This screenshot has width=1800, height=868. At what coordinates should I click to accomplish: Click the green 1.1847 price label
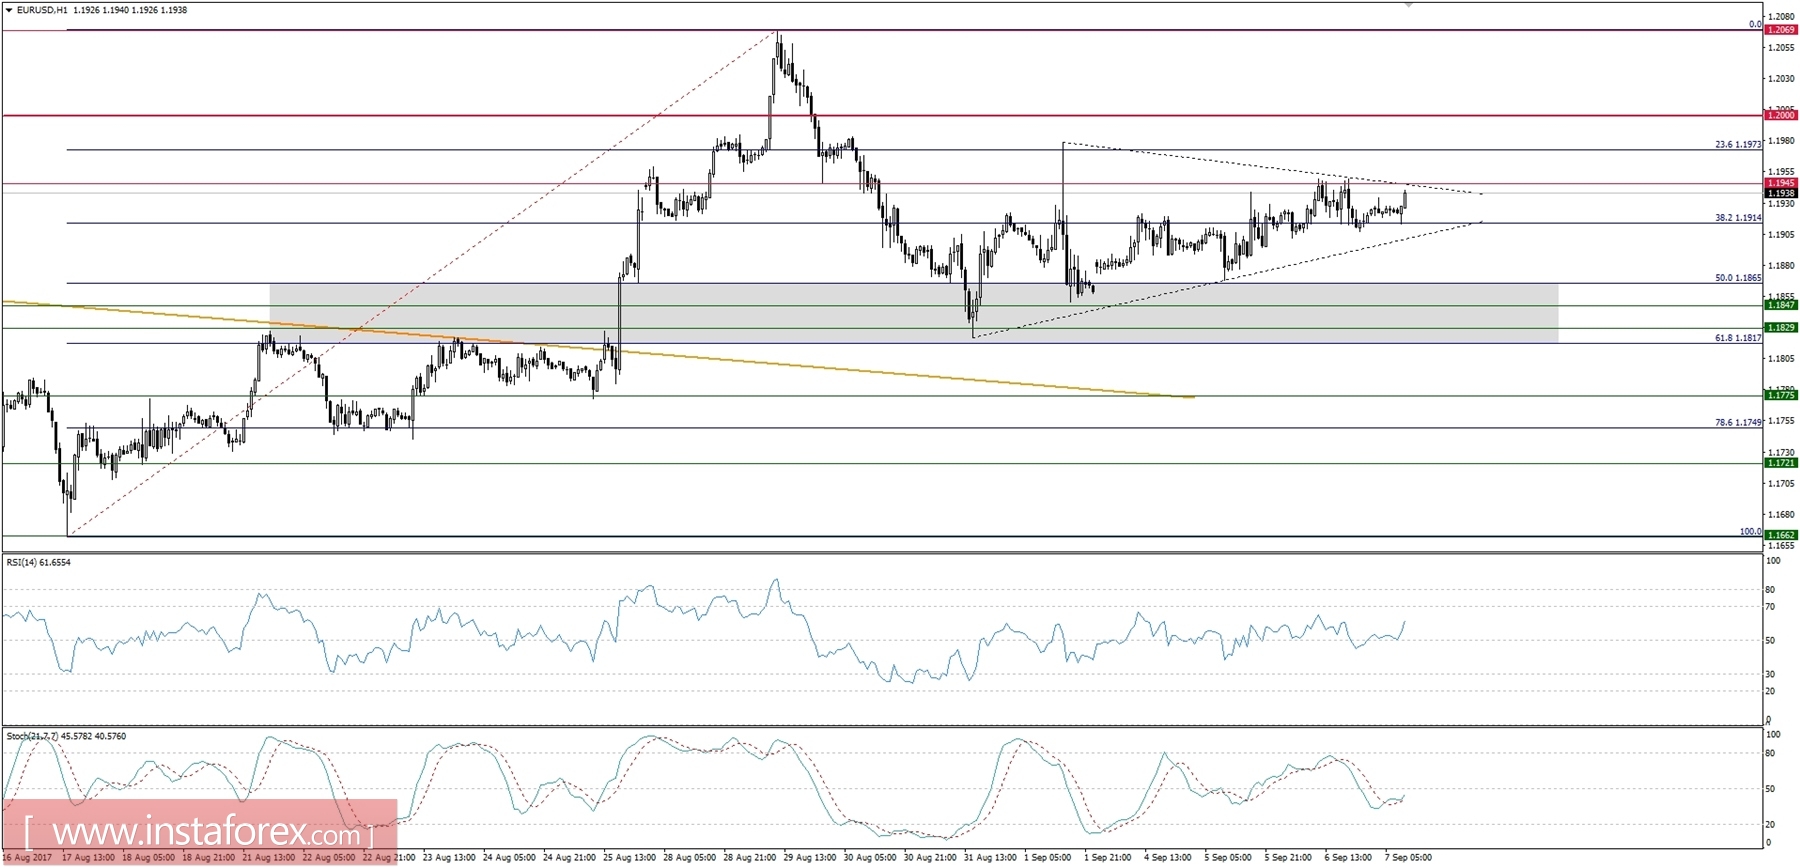[1781, 305]
